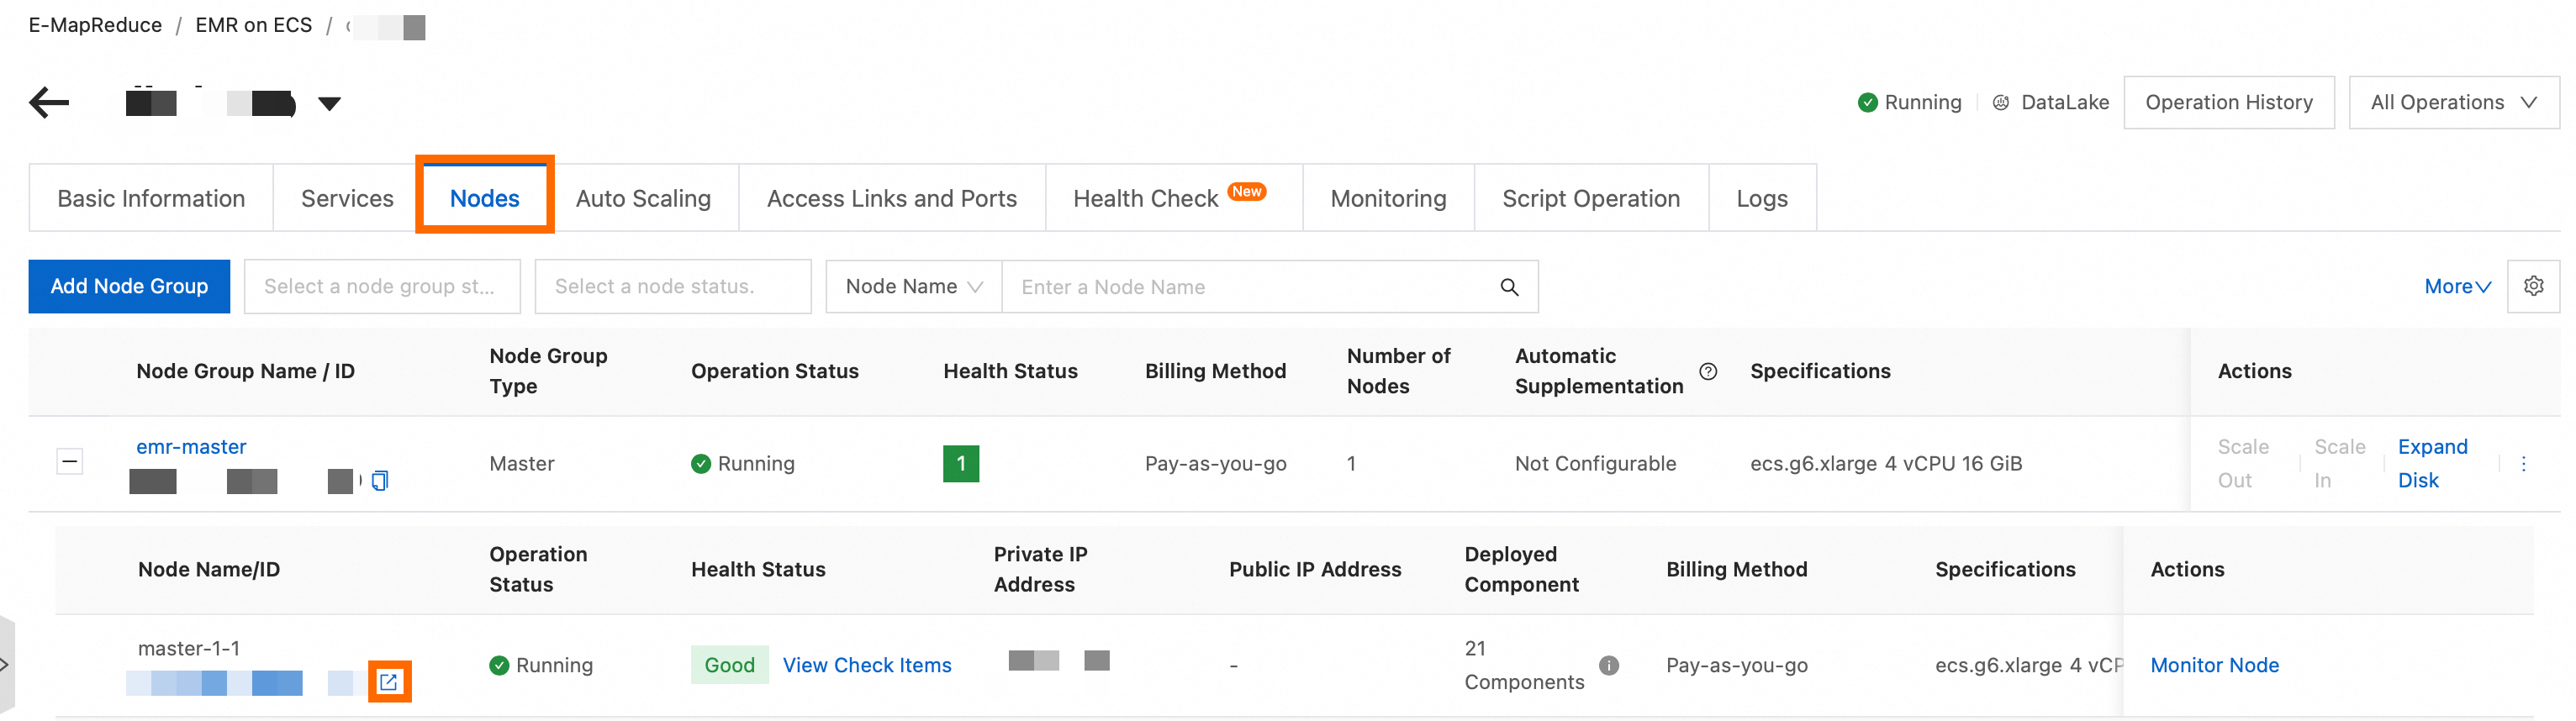Screen dimensions: 2576x721
Task: Expand the Node Name search type dropdown
Action: tap(914, 286)
